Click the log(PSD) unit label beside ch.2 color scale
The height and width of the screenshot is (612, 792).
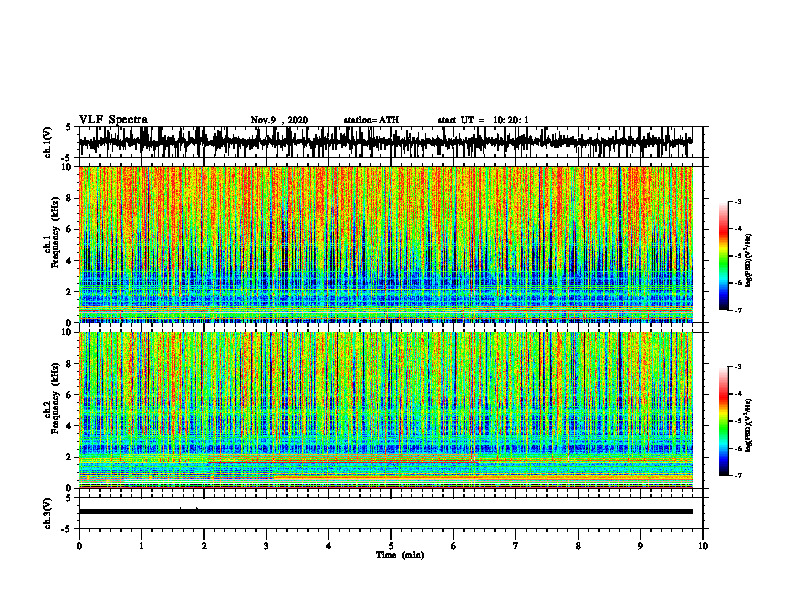coord(749,424)
